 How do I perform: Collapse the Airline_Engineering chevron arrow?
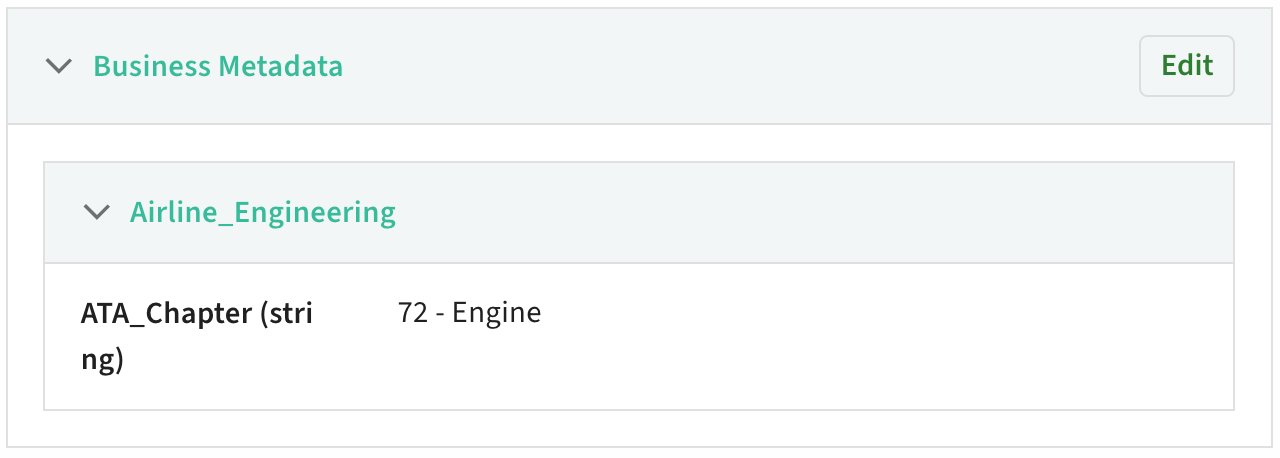click(x=96, y=212)
